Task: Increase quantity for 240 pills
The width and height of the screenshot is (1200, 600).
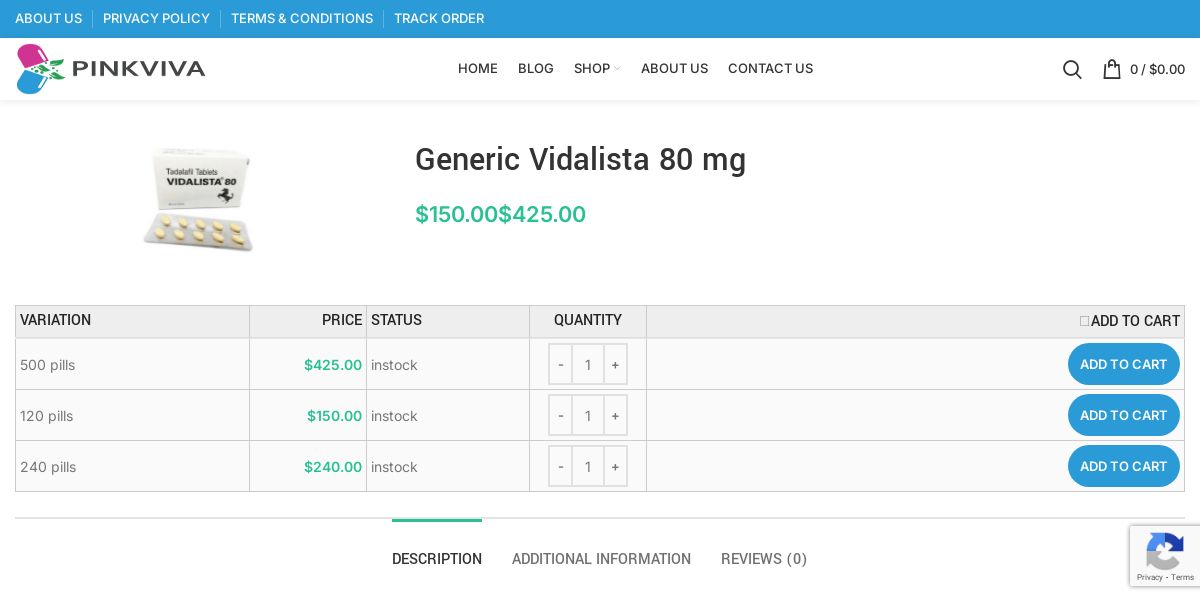Action: pyautogui.click(x=615, y=467)
